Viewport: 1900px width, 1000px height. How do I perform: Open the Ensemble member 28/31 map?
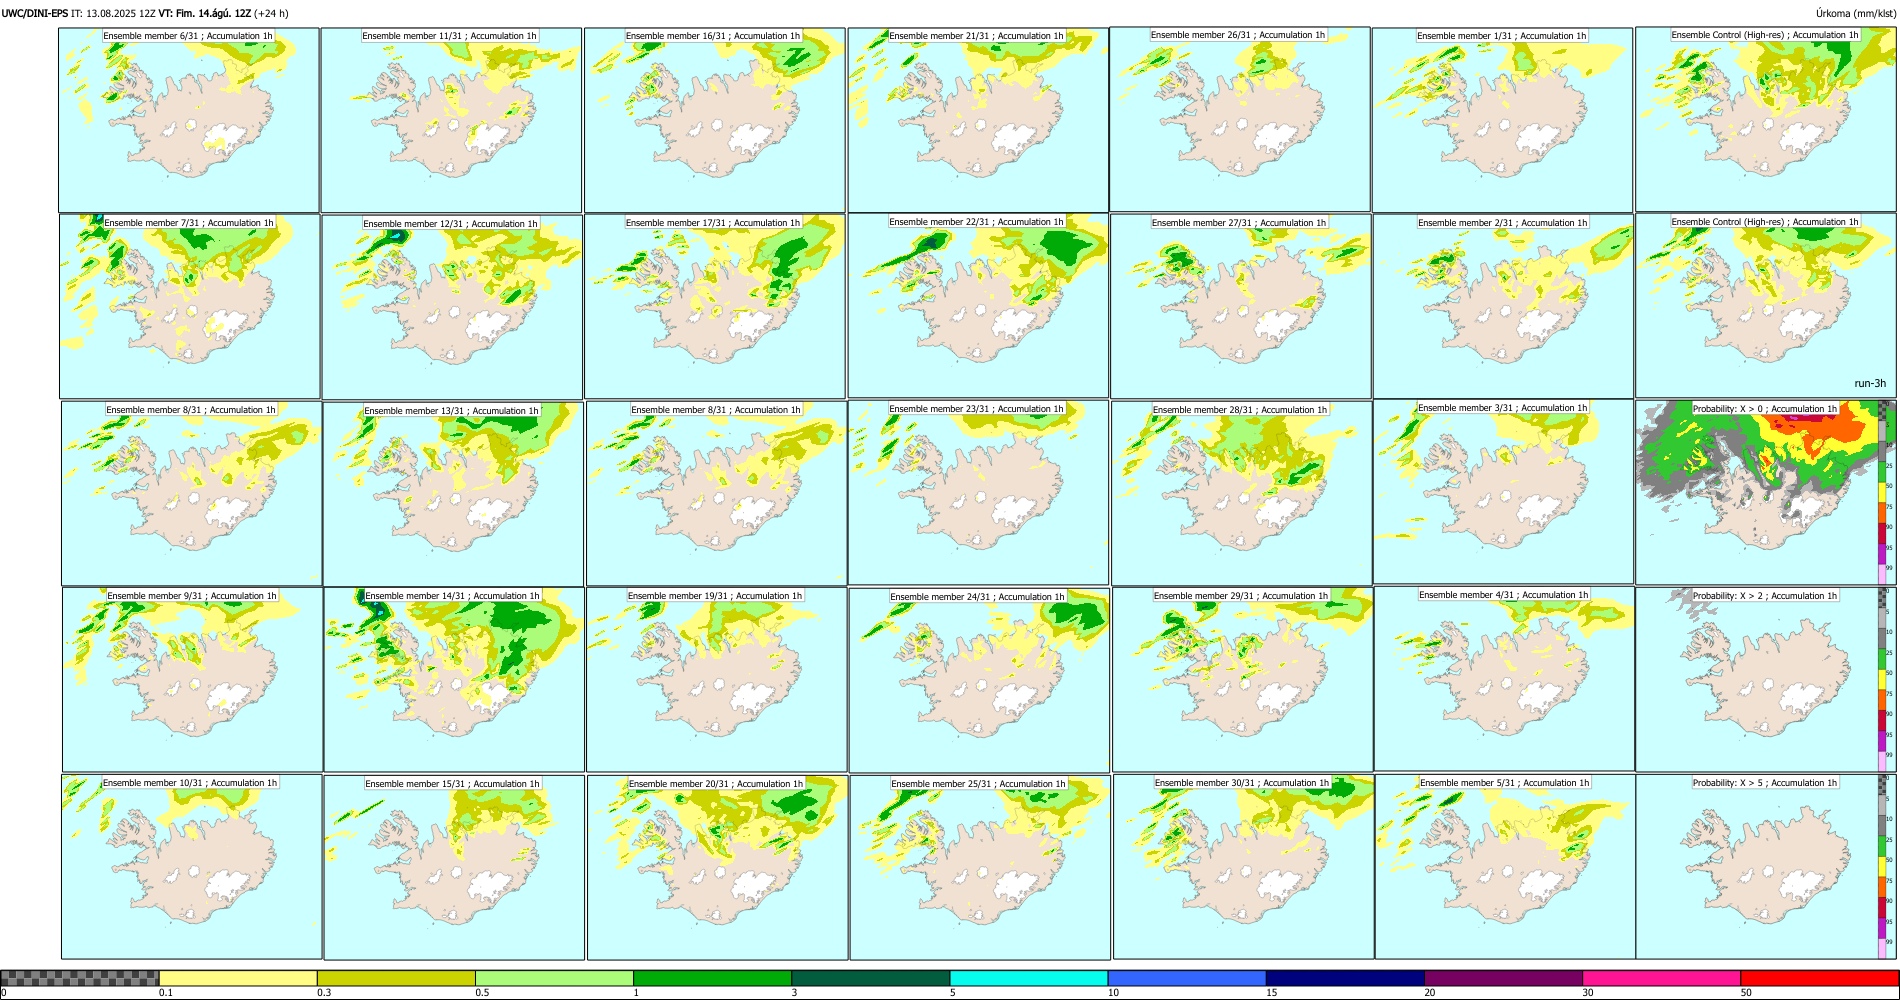(1241, 493)
